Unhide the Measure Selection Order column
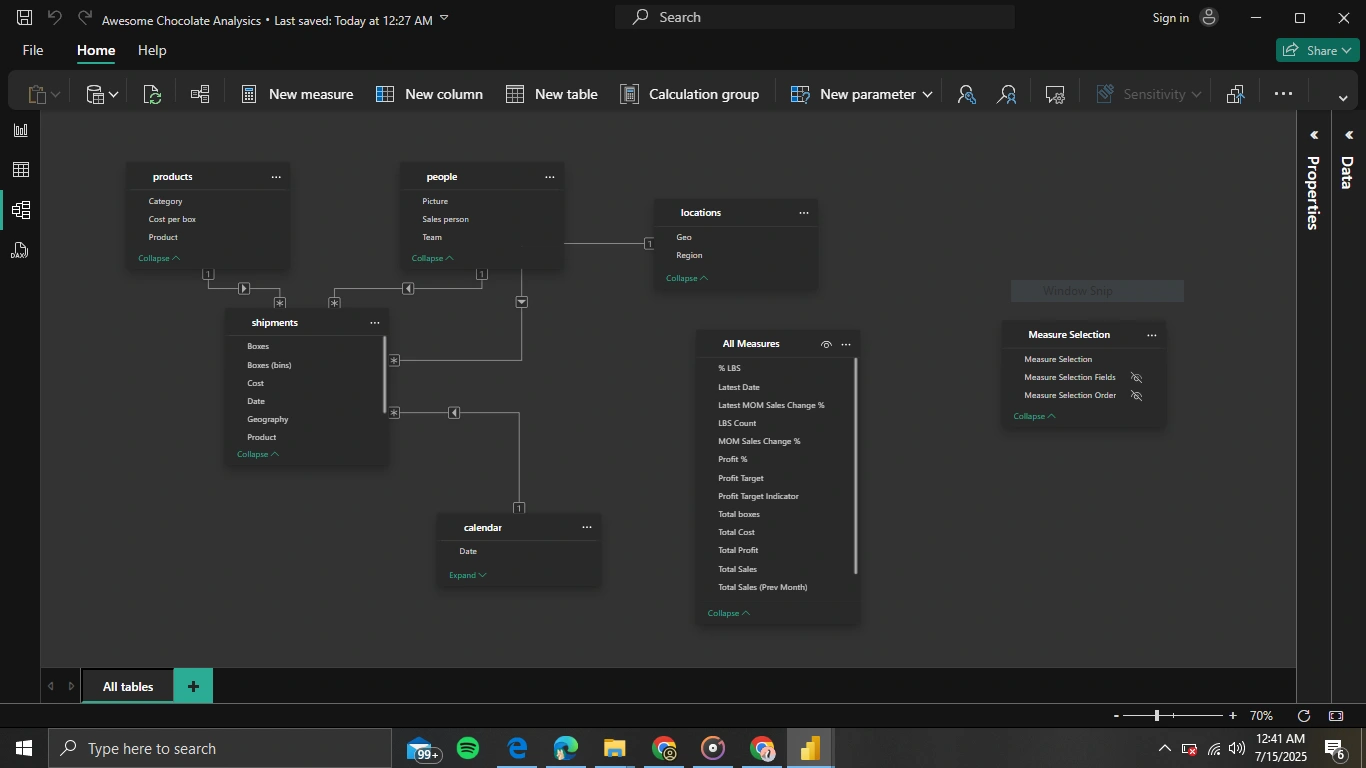This screenshot has height=768, width=1366. (x=1136, y=396)
